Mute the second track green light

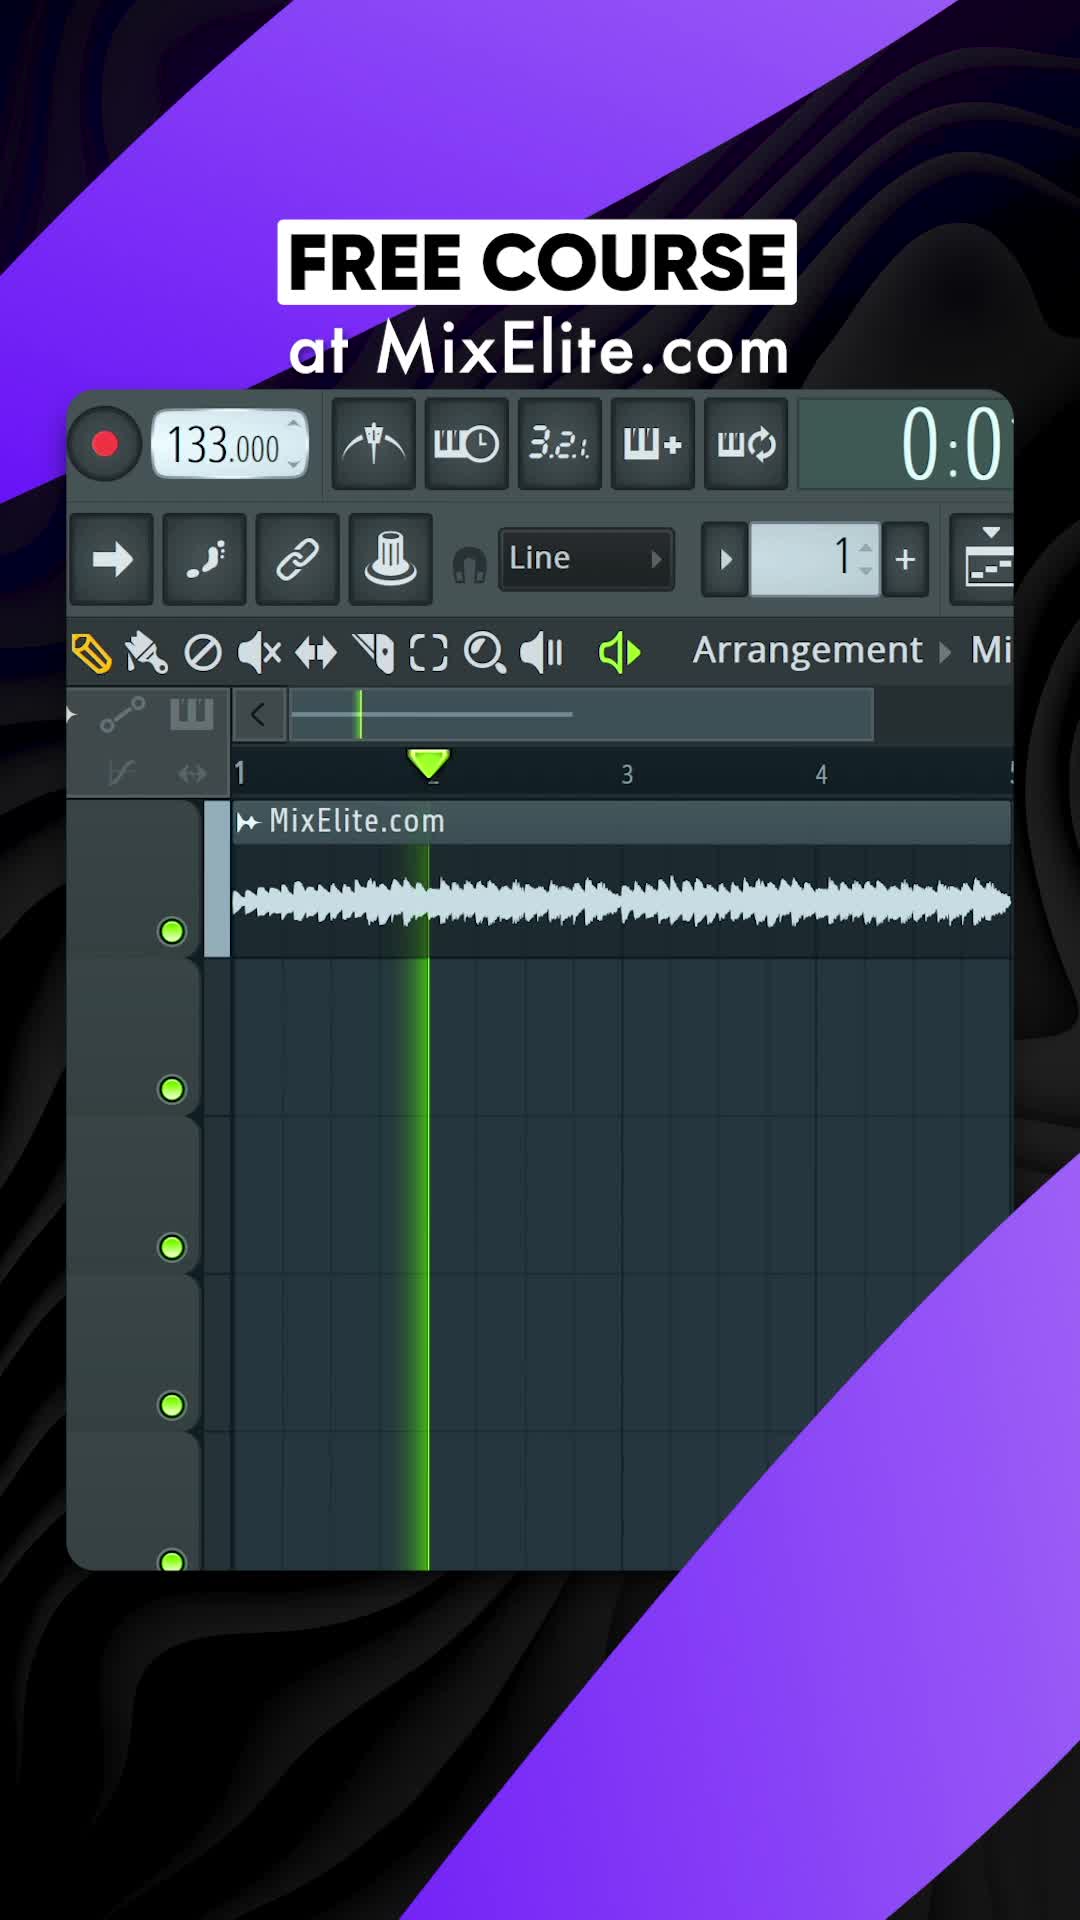pyautogui.click(x=172, y=1089)
